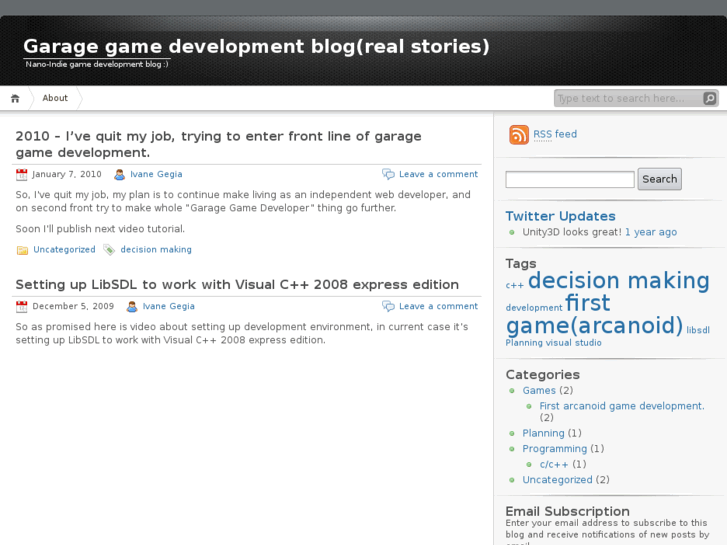Focus the 'Type text to search here' field
Image resolution: width=727 pixels, height=545 pixels.
629,98
